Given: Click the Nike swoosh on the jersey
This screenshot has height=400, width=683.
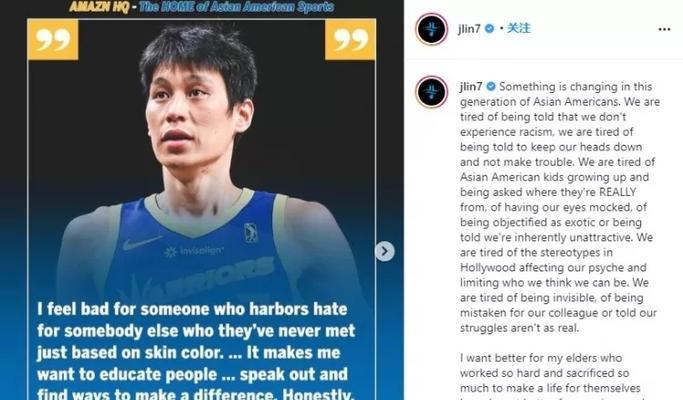Looking at the screenshot, I should [141, 243].
